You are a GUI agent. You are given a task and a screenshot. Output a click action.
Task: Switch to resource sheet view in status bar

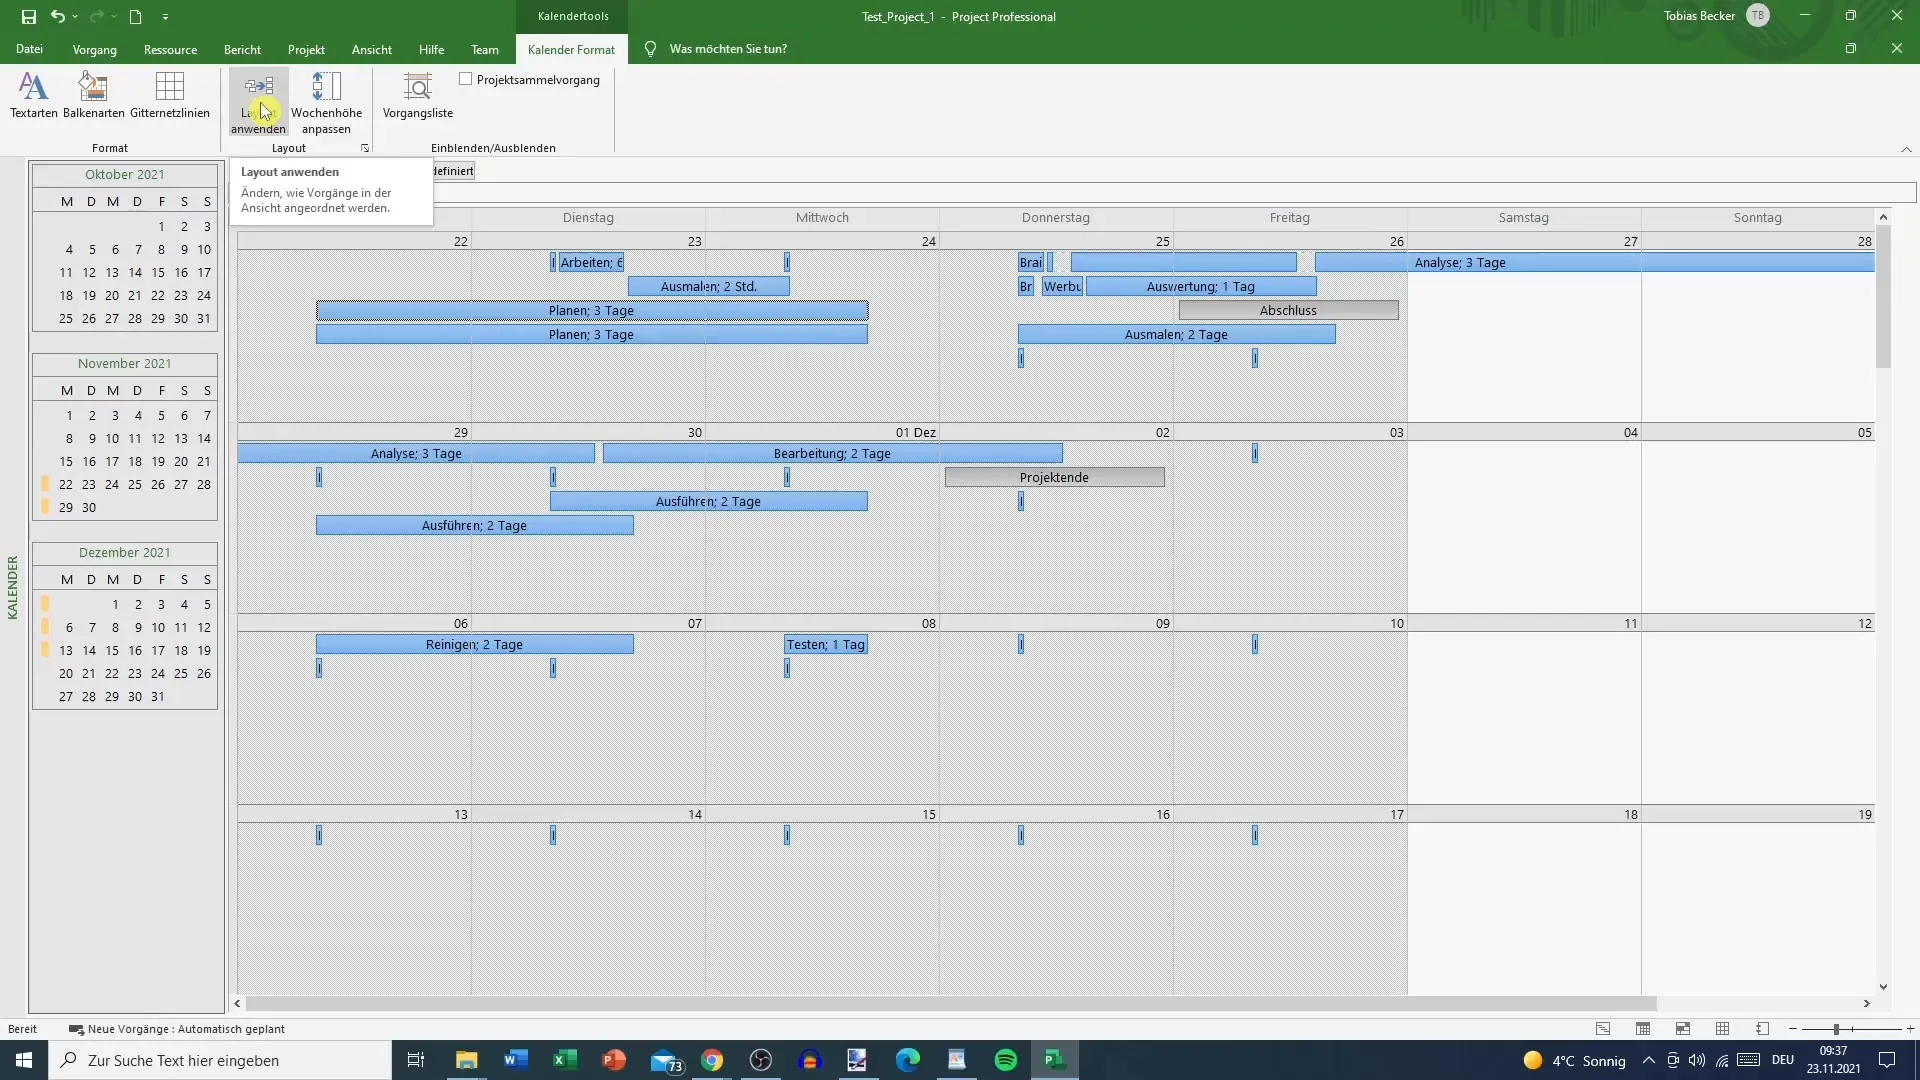(x=1722, y=1029)
